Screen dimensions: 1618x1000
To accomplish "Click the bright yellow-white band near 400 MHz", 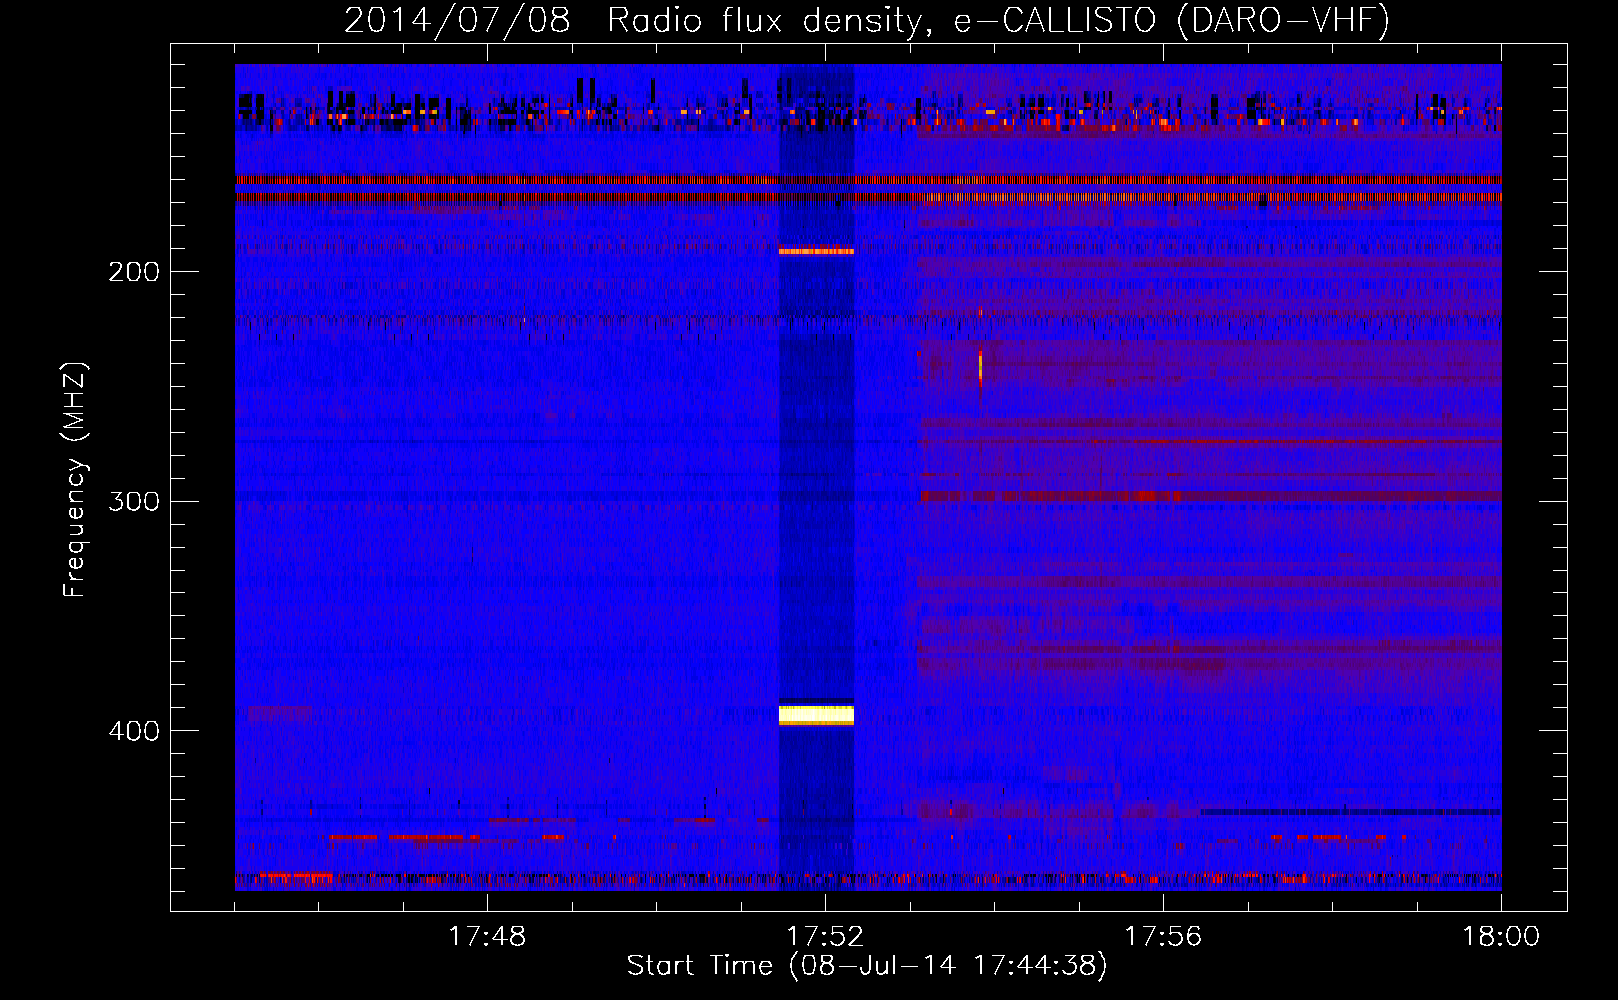I will click(816, 714).
